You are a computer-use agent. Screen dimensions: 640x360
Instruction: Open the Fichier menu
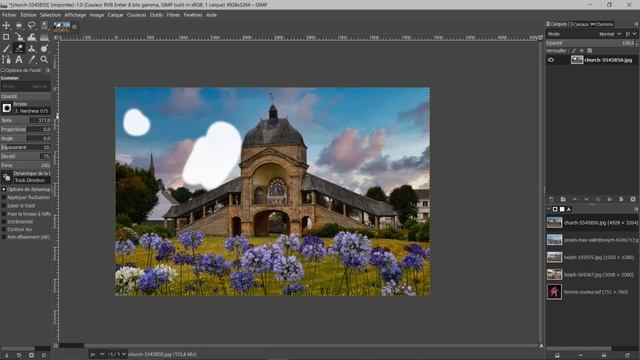9,15
